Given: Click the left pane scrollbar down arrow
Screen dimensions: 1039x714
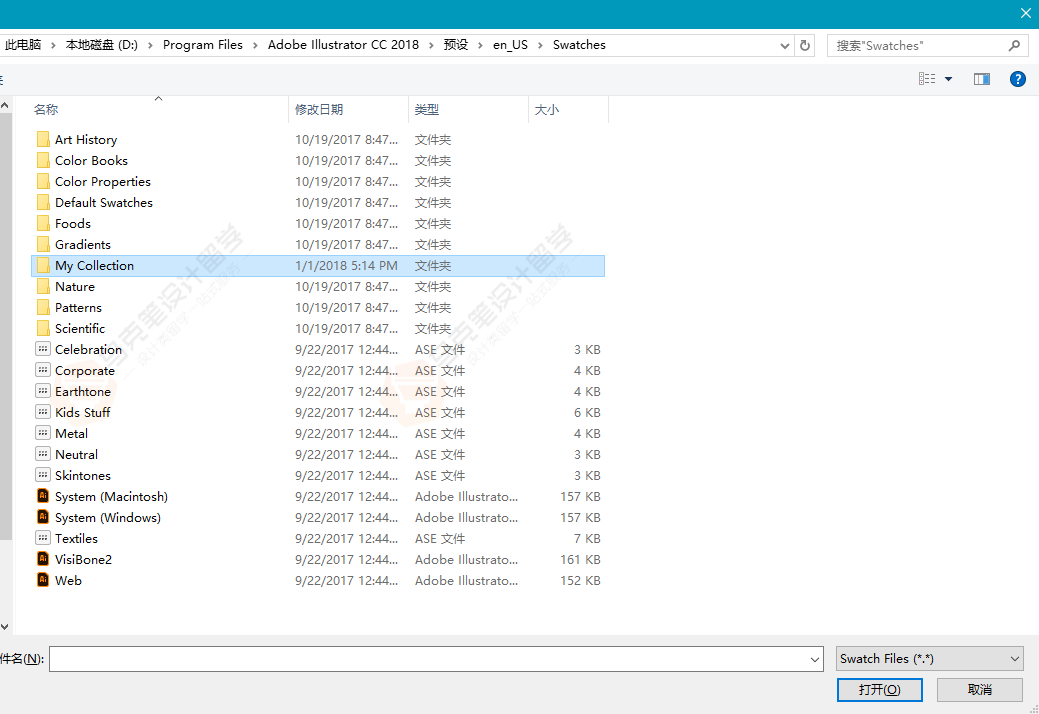Looking at the screenshot, I should point(5,627).
